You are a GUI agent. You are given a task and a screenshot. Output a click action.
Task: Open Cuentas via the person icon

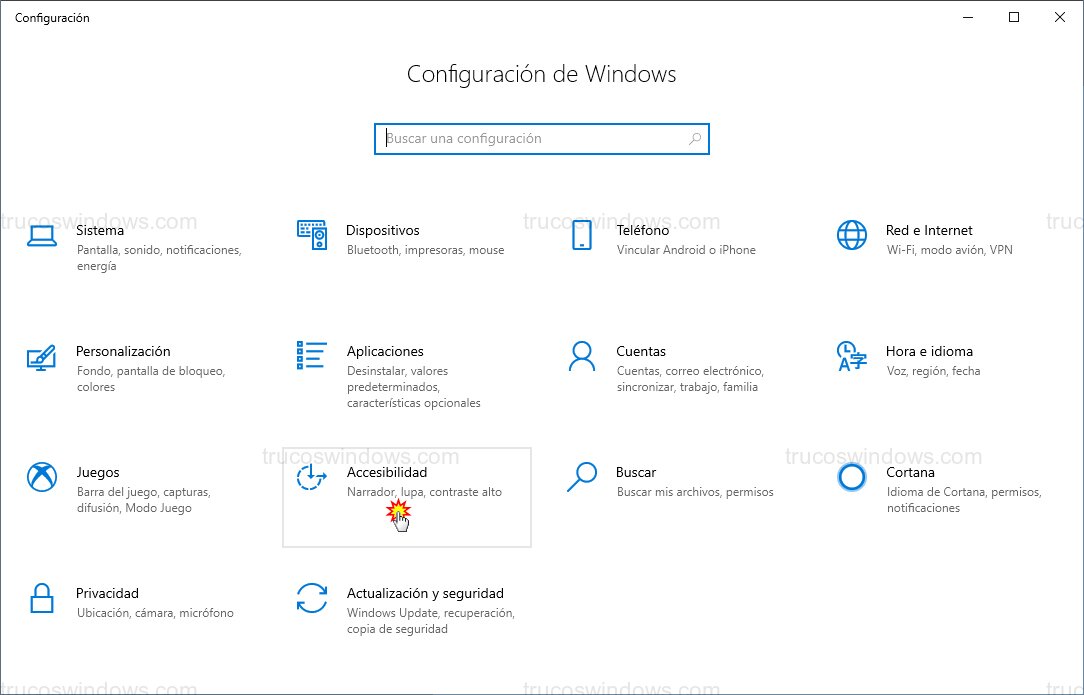[581, 356]
